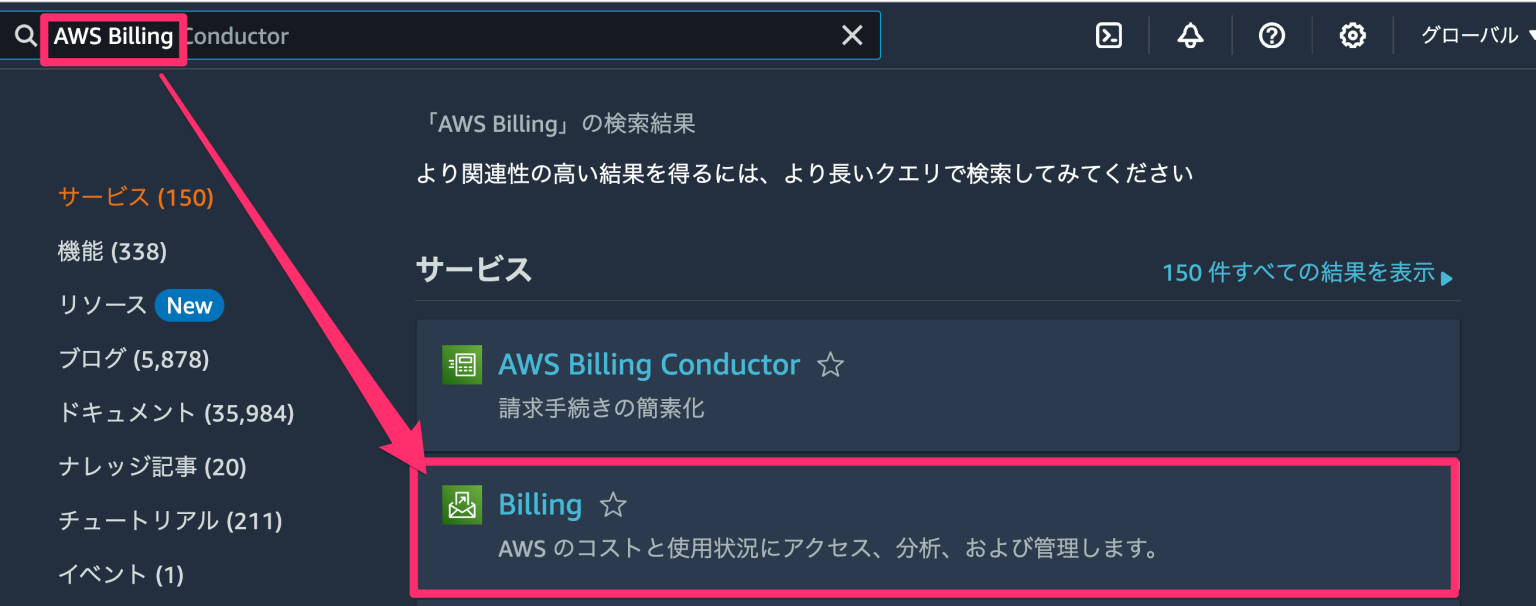
Task: Click the AWS Billing Conductor service icon
Action: point(461,364)
